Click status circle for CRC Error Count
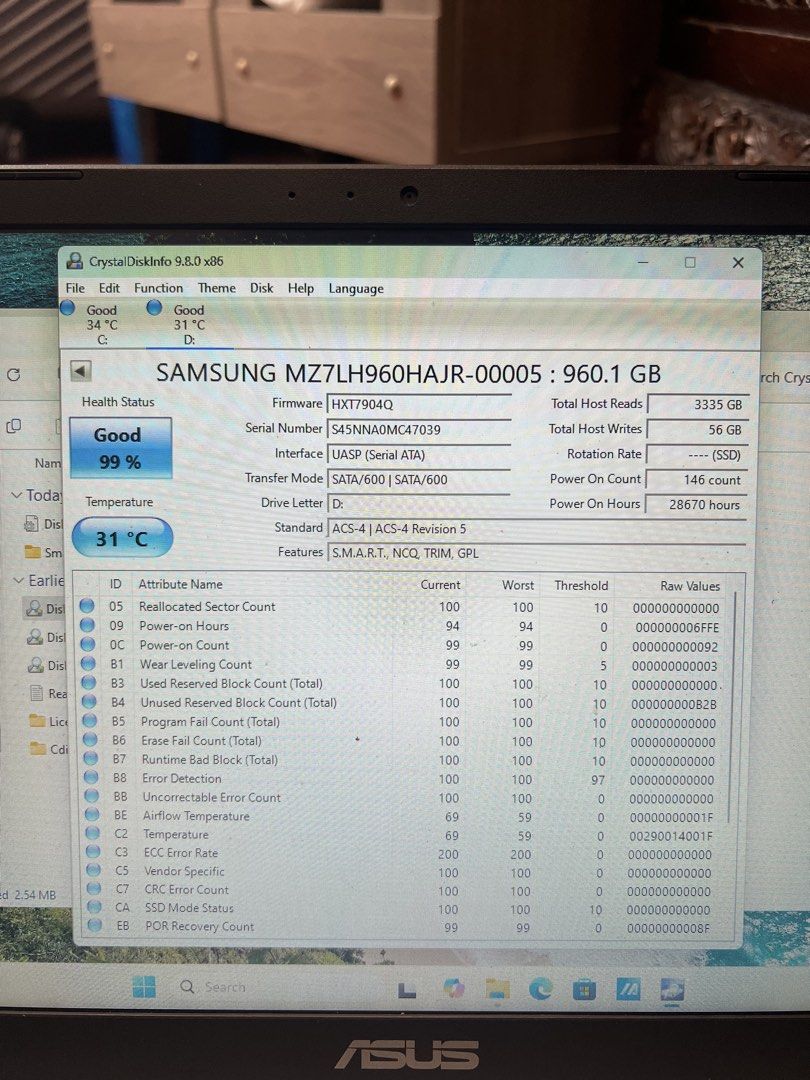This screenshot has width=810, height=1080. click(x=94, y=889)
